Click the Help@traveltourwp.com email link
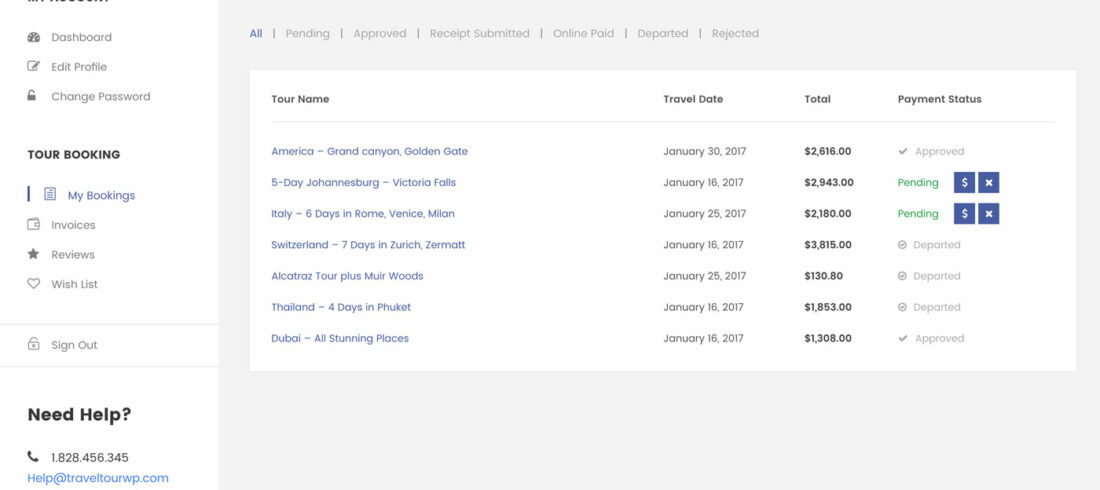1100x490 pixels. (x=98, y=478)
